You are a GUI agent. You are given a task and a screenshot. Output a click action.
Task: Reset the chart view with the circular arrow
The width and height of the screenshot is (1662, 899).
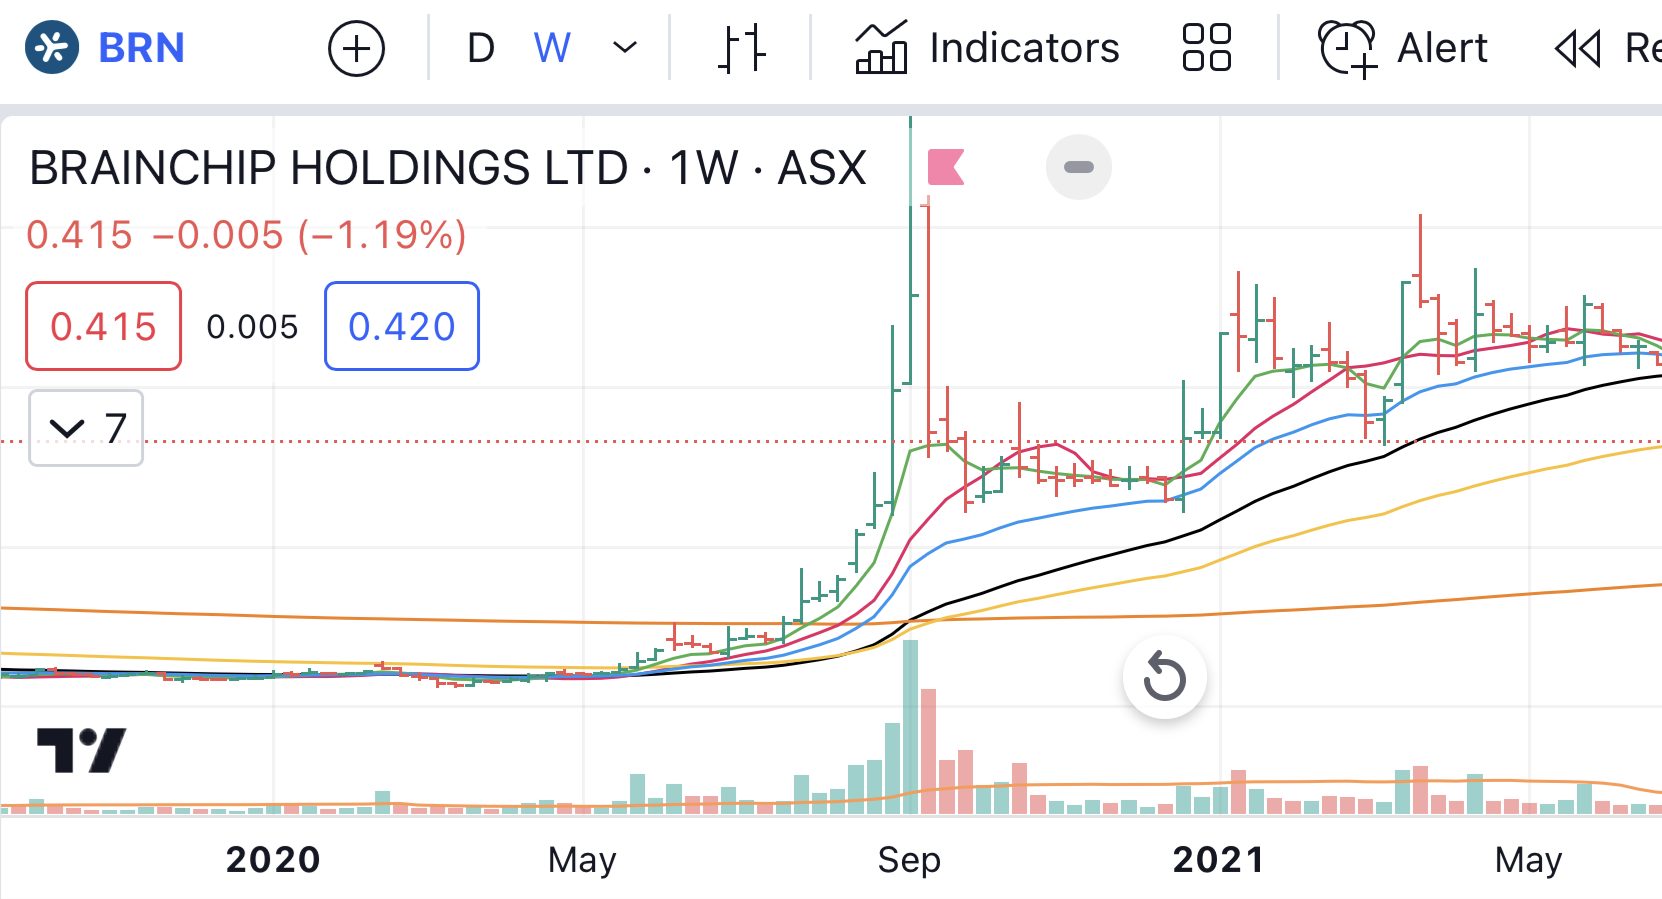(1164, 678)
